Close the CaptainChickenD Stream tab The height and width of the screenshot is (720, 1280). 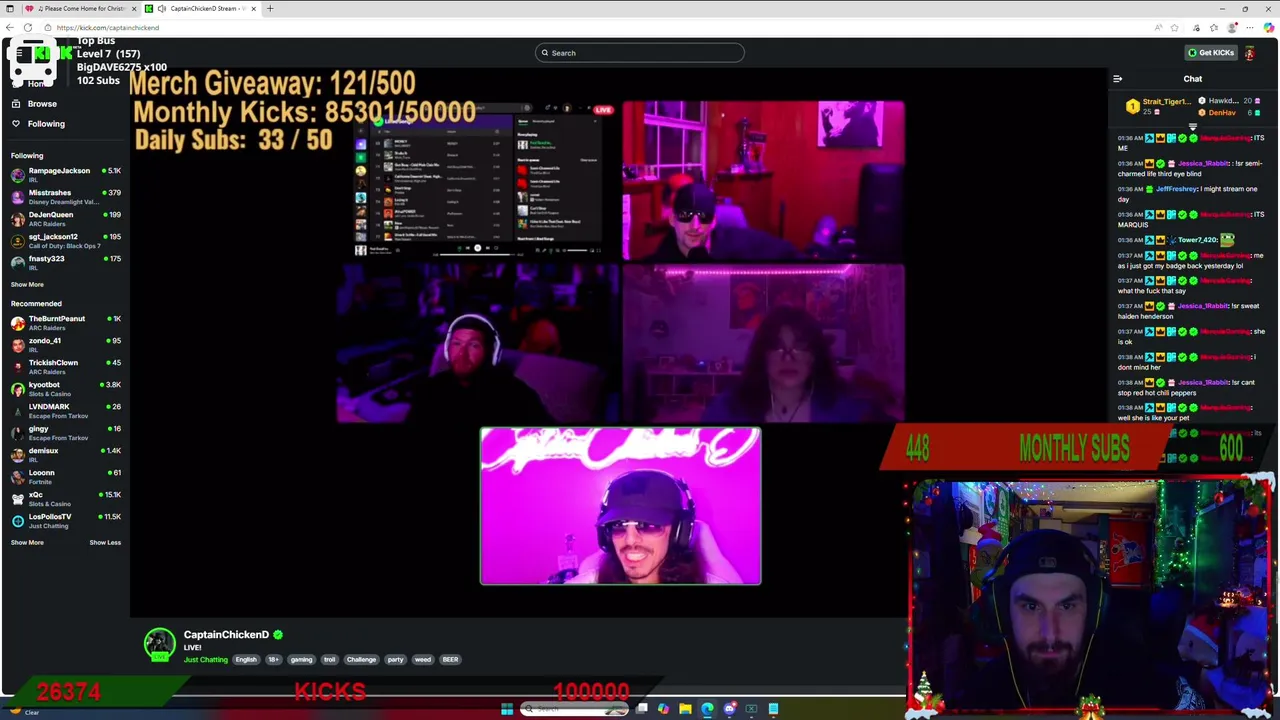pyautogui.click(x=253, y=8)
